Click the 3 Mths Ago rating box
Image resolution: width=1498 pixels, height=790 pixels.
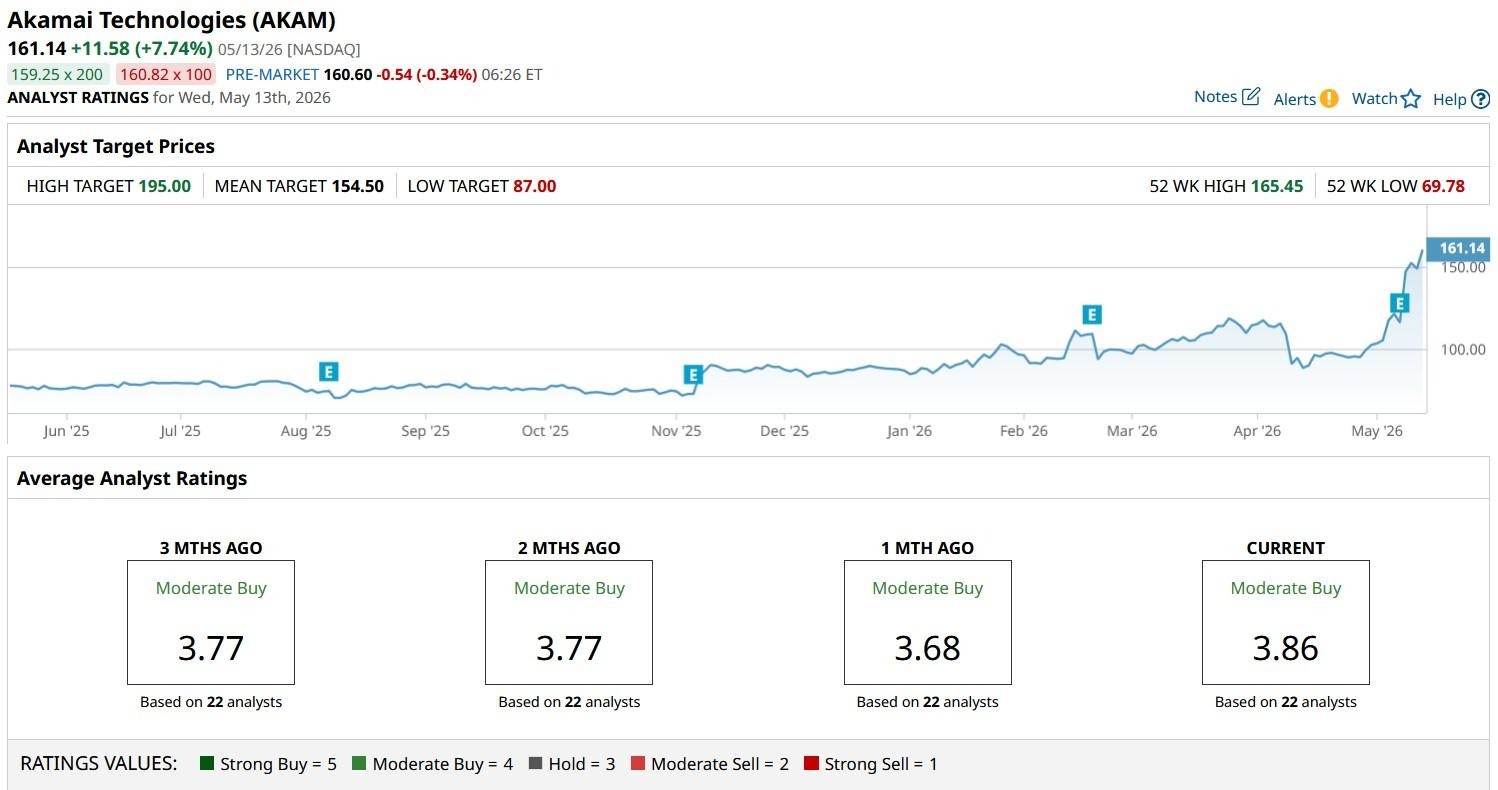(211, 622)
